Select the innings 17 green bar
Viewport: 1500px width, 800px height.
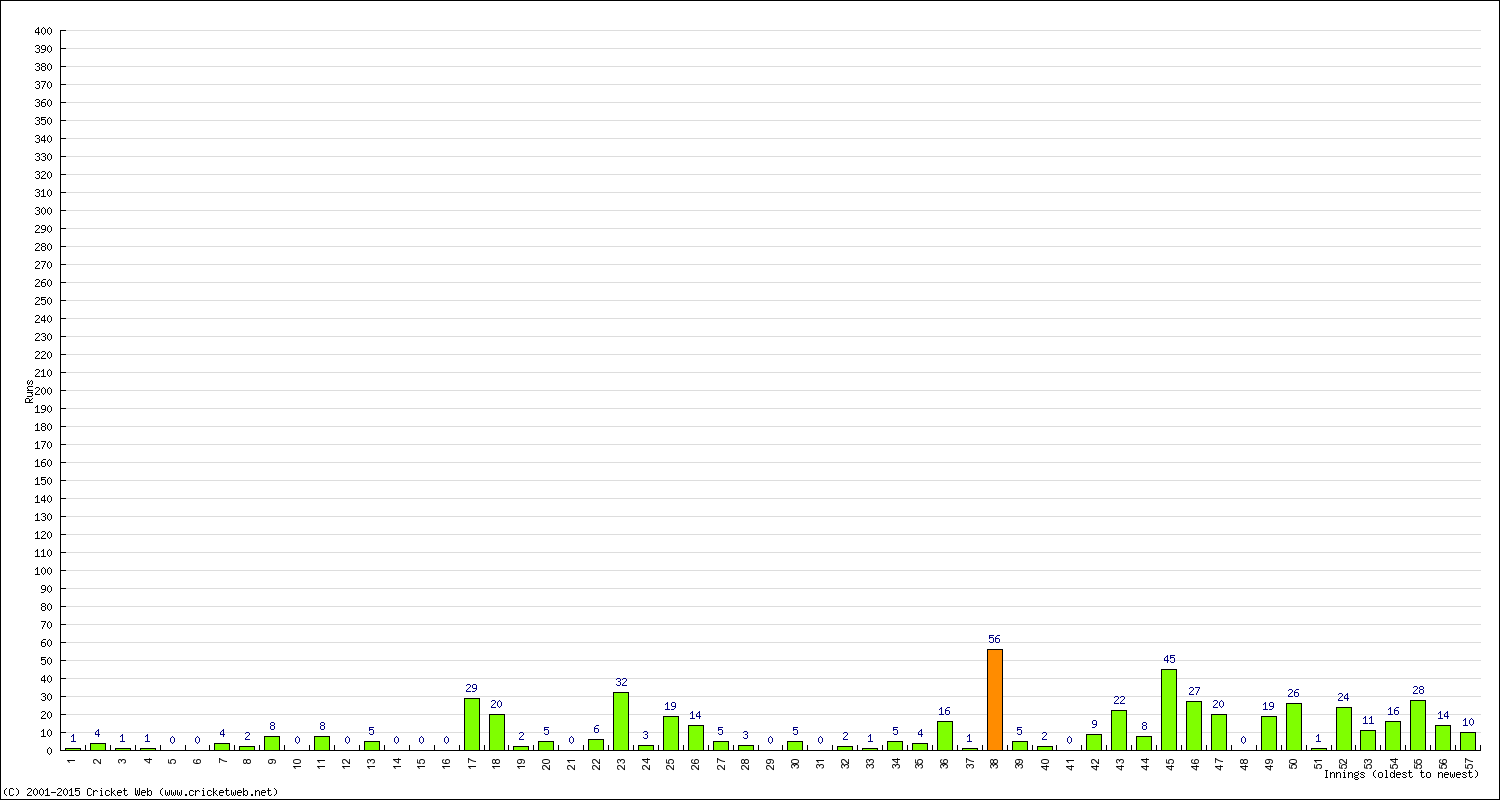[471, 724]
